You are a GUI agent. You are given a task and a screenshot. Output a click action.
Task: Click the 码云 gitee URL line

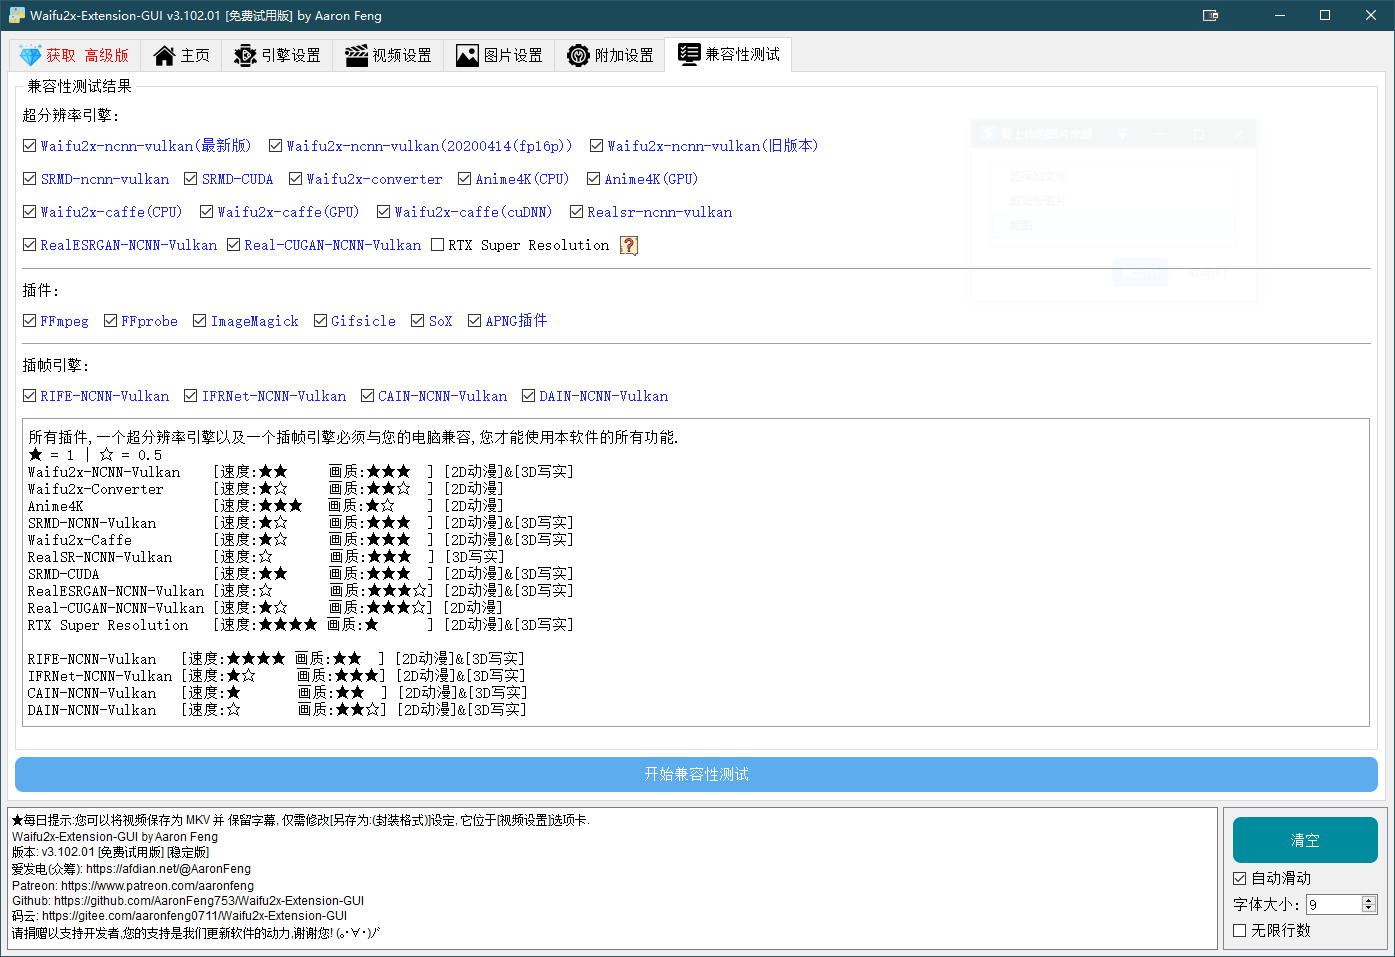pyautogui.click(x=180, y=916)
